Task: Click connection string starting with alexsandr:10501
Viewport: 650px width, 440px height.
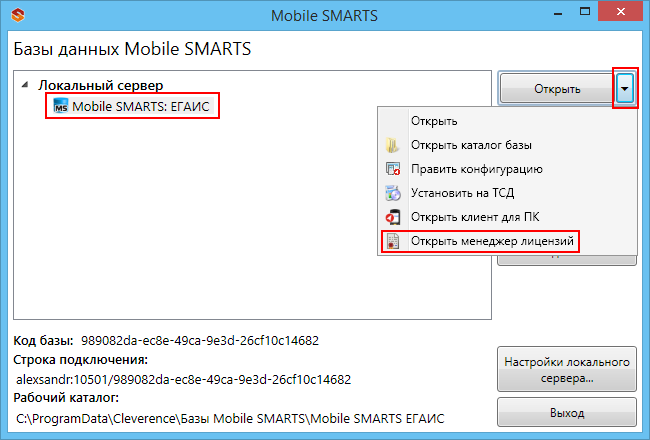Action: [x=183, y=379]
